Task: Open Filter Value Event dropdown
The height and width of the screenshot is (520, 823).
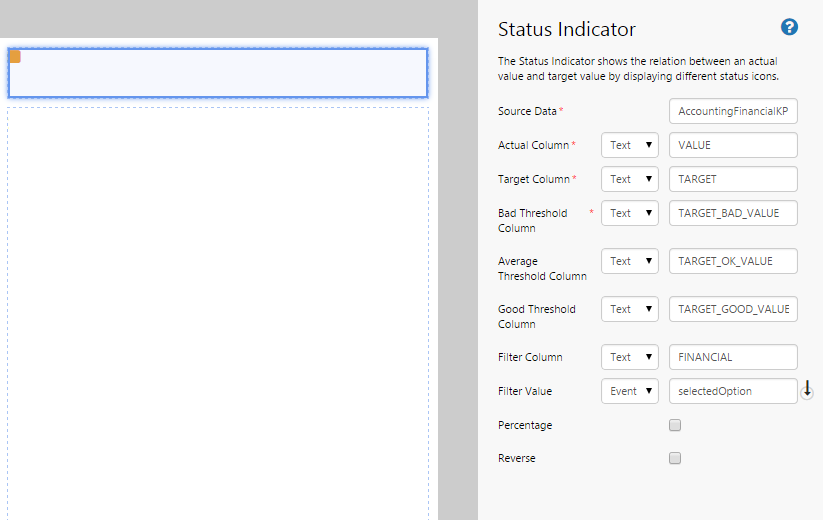Action: click(x=629, y=391)
